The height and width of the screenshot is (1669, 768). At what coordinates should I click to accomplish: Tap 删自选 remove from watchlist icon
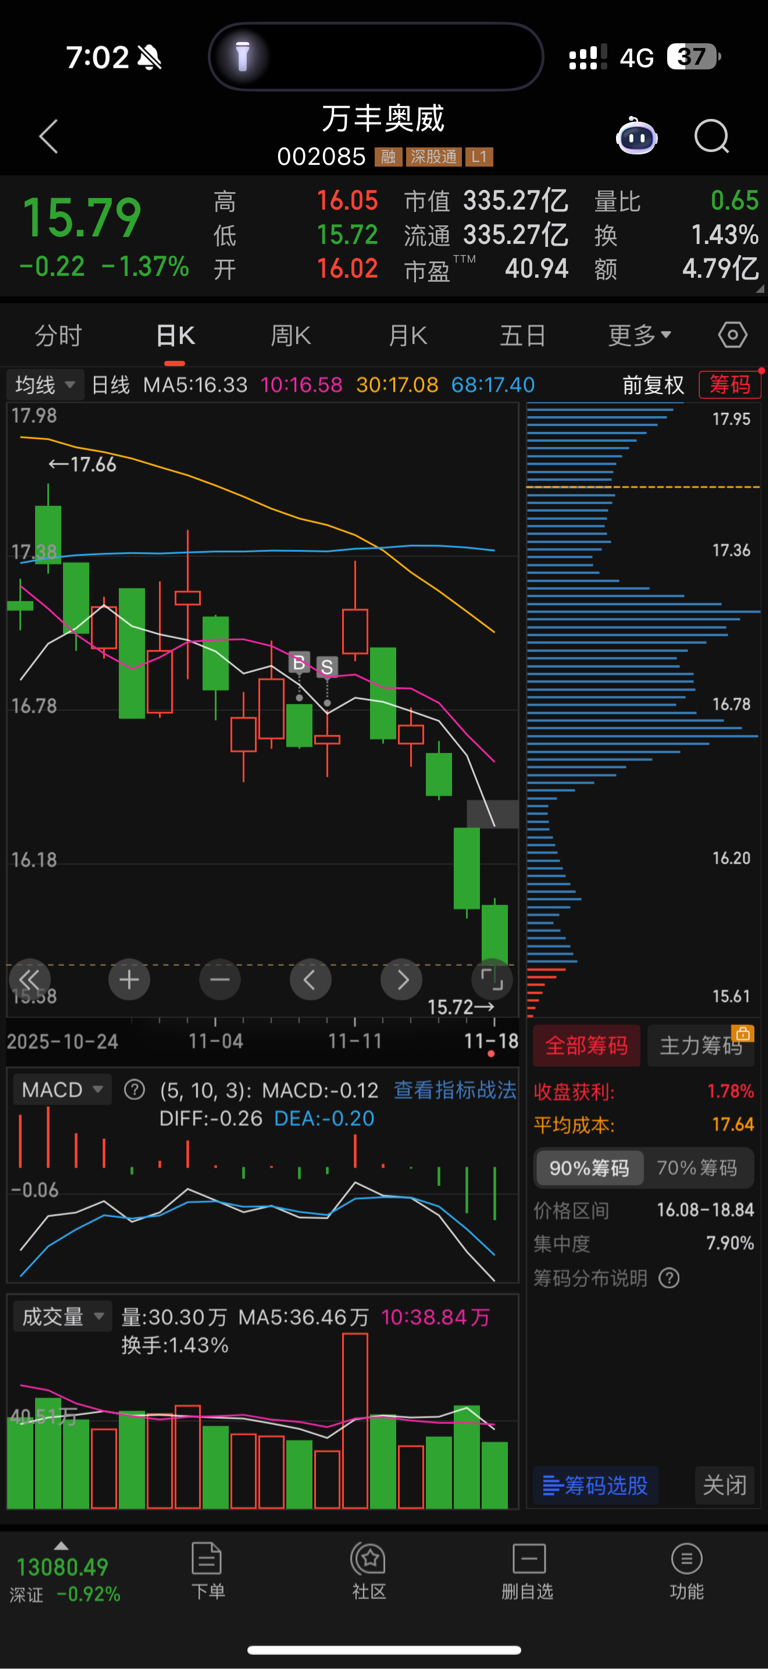click(528, 1571)
